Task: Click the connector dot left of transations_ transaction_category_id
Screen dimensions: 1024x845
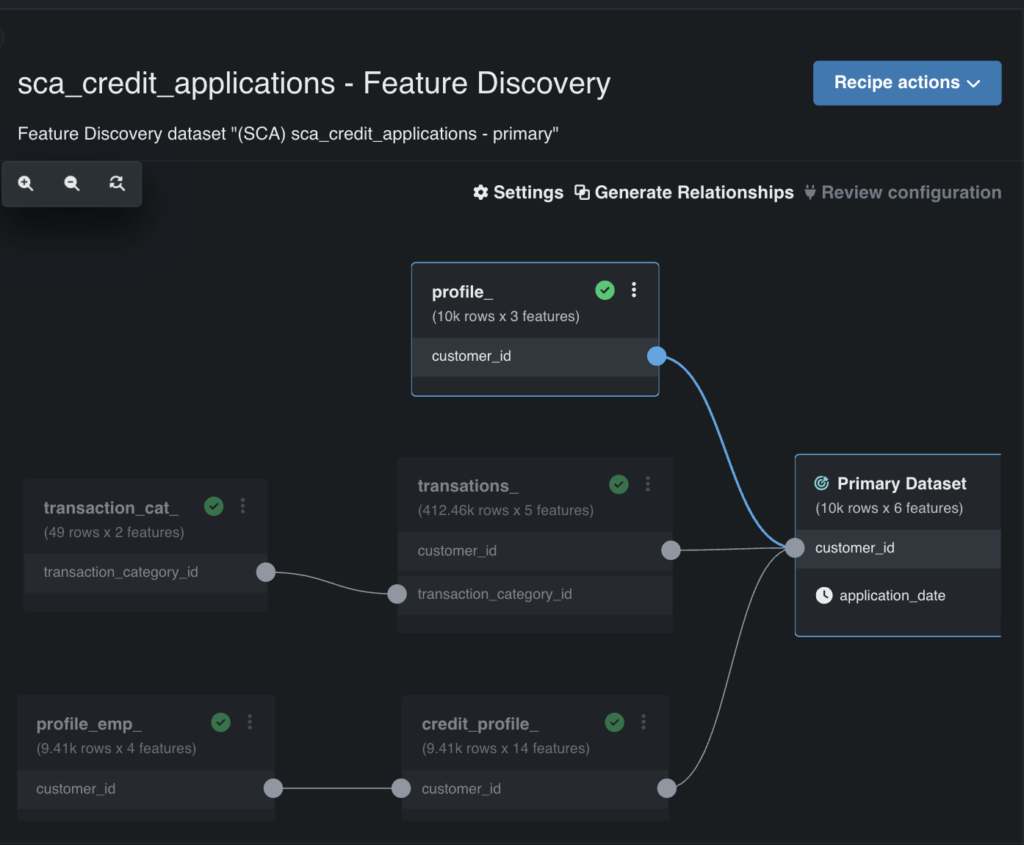Action: click(x=397, y=594)
